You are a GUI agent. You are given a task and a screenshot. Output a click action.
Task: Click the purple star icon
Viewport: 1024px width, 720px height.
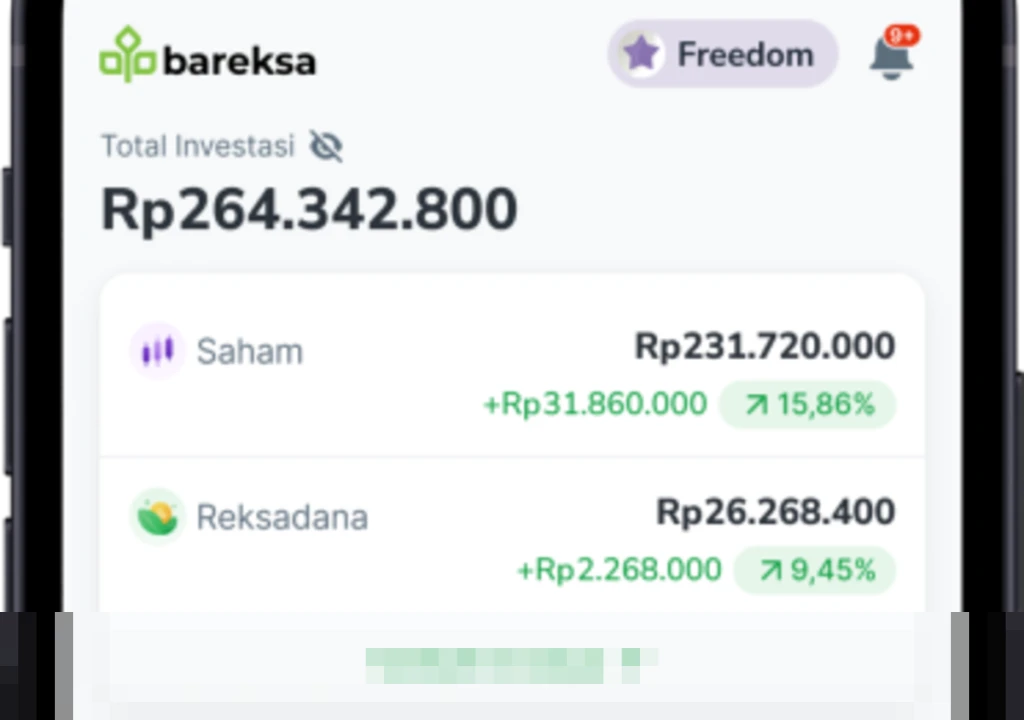pyautogui.click(x=641, y=54)
